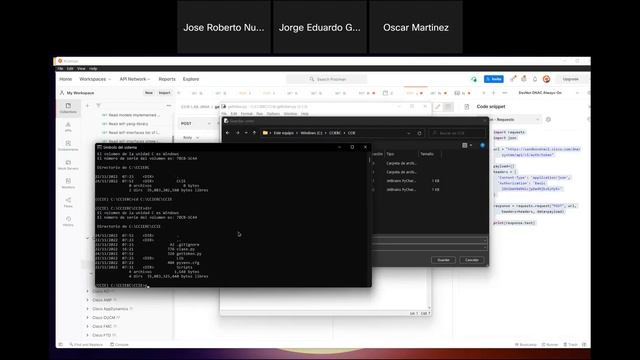Click the Postman sync status icon
Screen dimensions: 640x360
tap(473, 79)
